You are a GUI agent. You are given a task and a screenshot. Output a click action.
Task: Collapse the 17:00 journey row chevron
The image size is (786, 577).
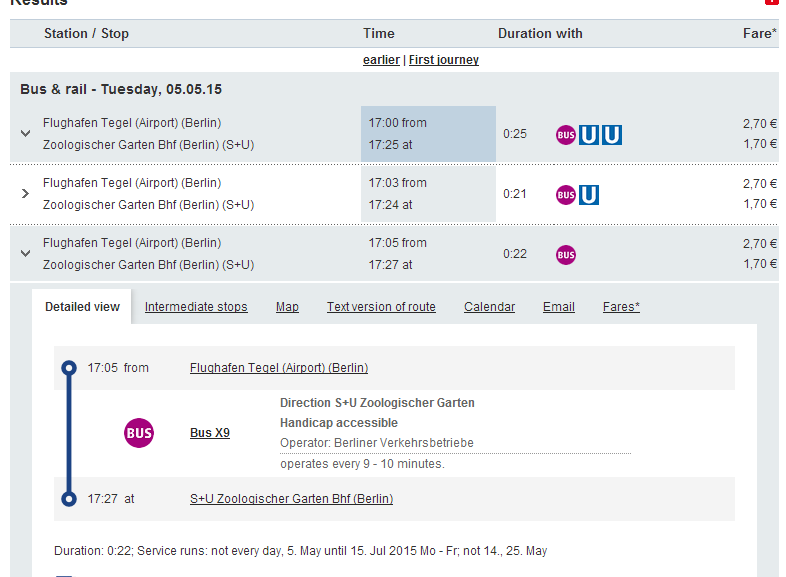[25, 133]
